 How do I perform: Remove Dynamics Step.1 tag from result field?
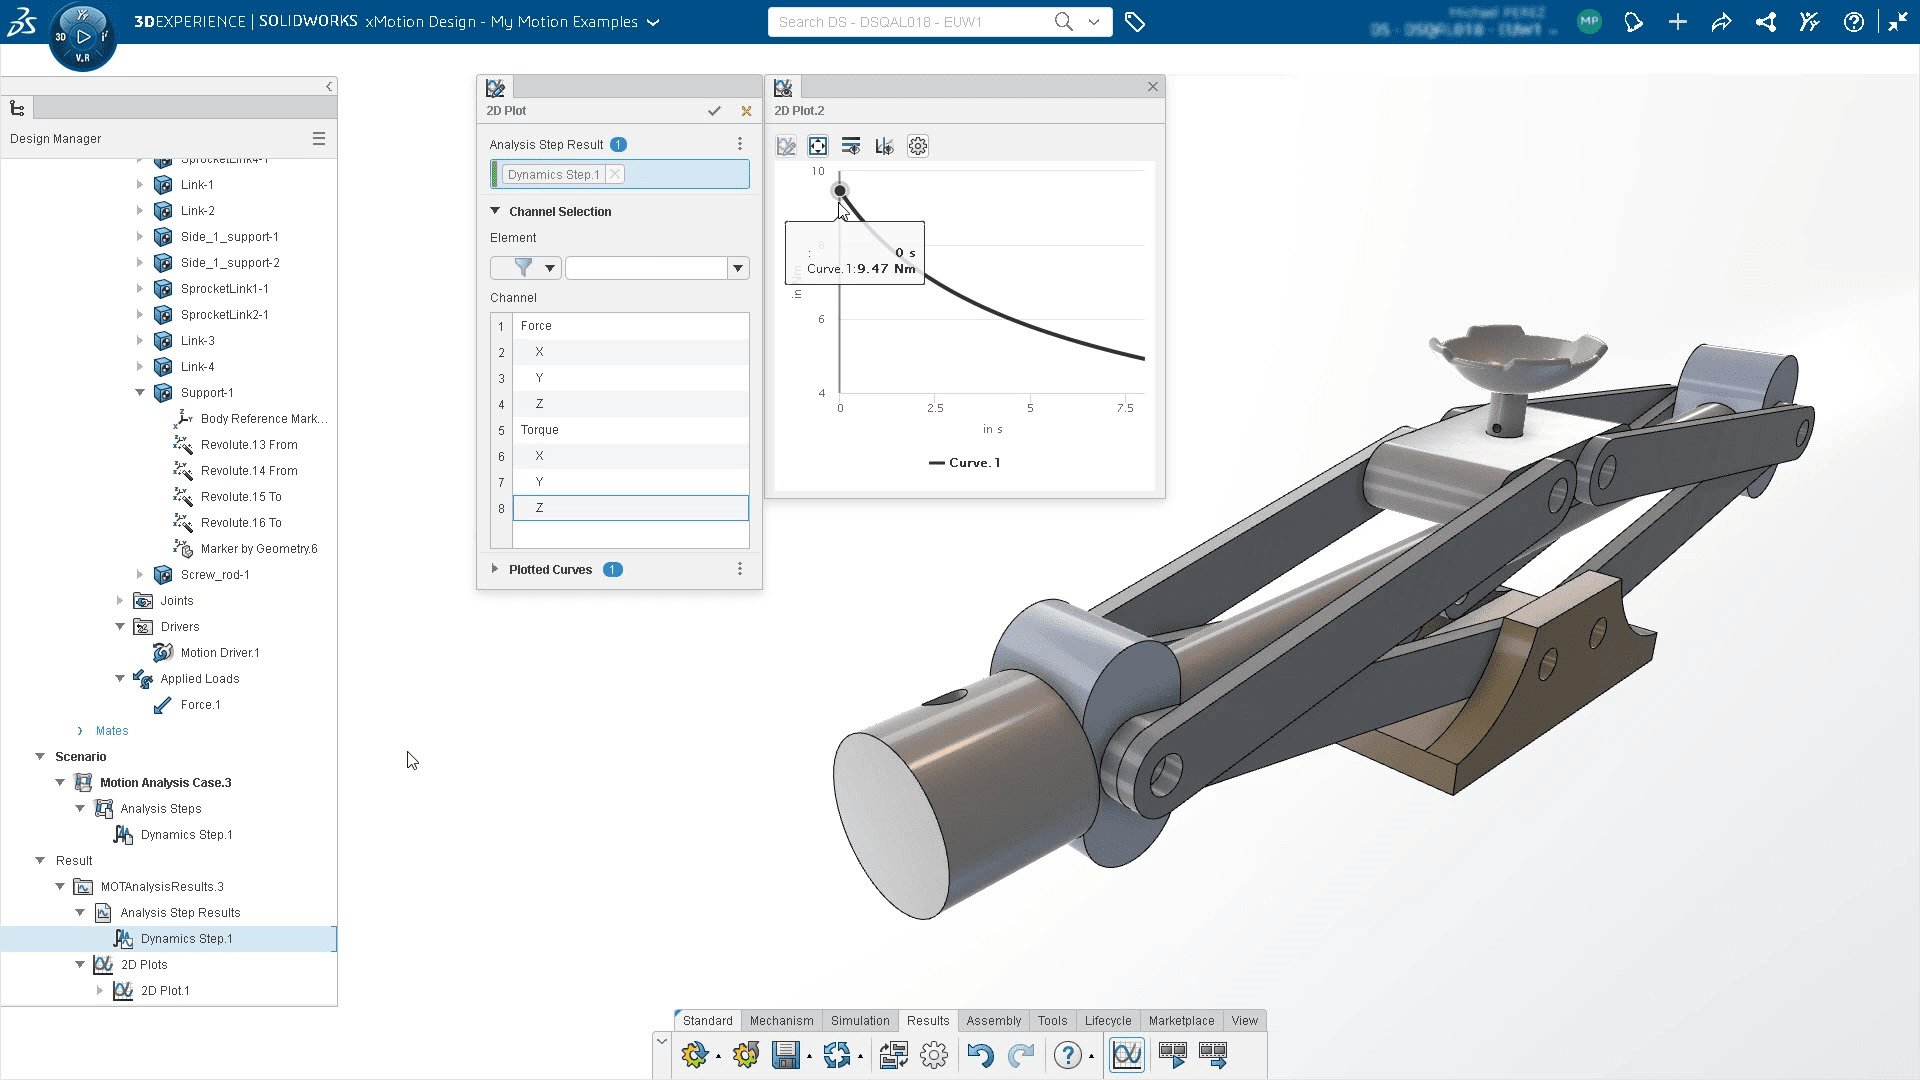pyautogui.click(x=615, y=174)
